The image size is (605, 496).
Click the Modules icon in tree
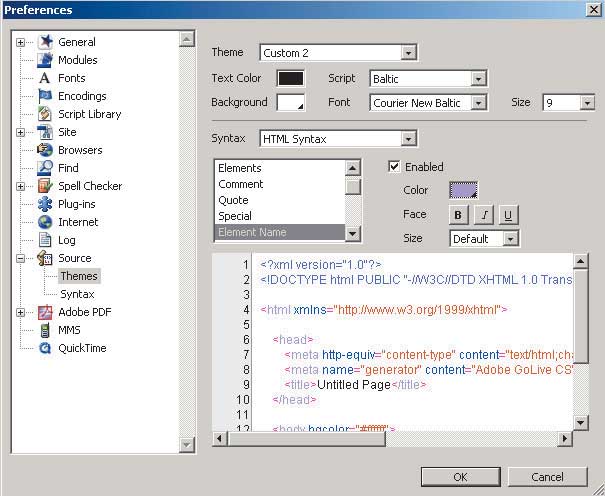click(45, 60)
